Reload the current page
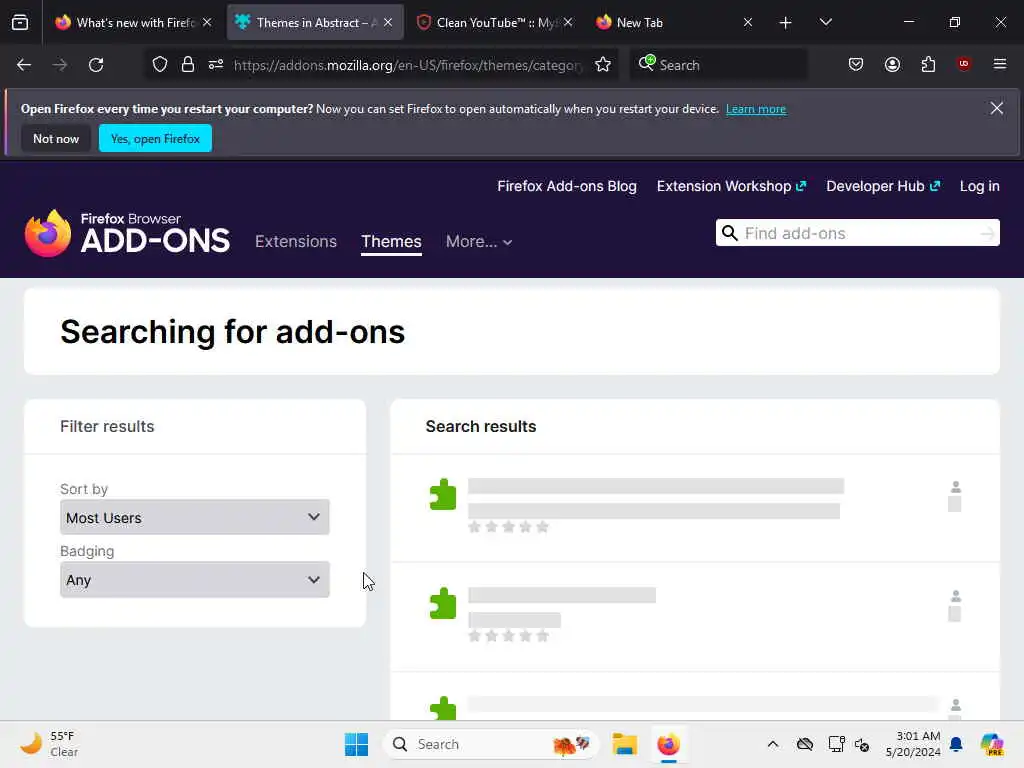1024x768 pixels. [96, 65]
